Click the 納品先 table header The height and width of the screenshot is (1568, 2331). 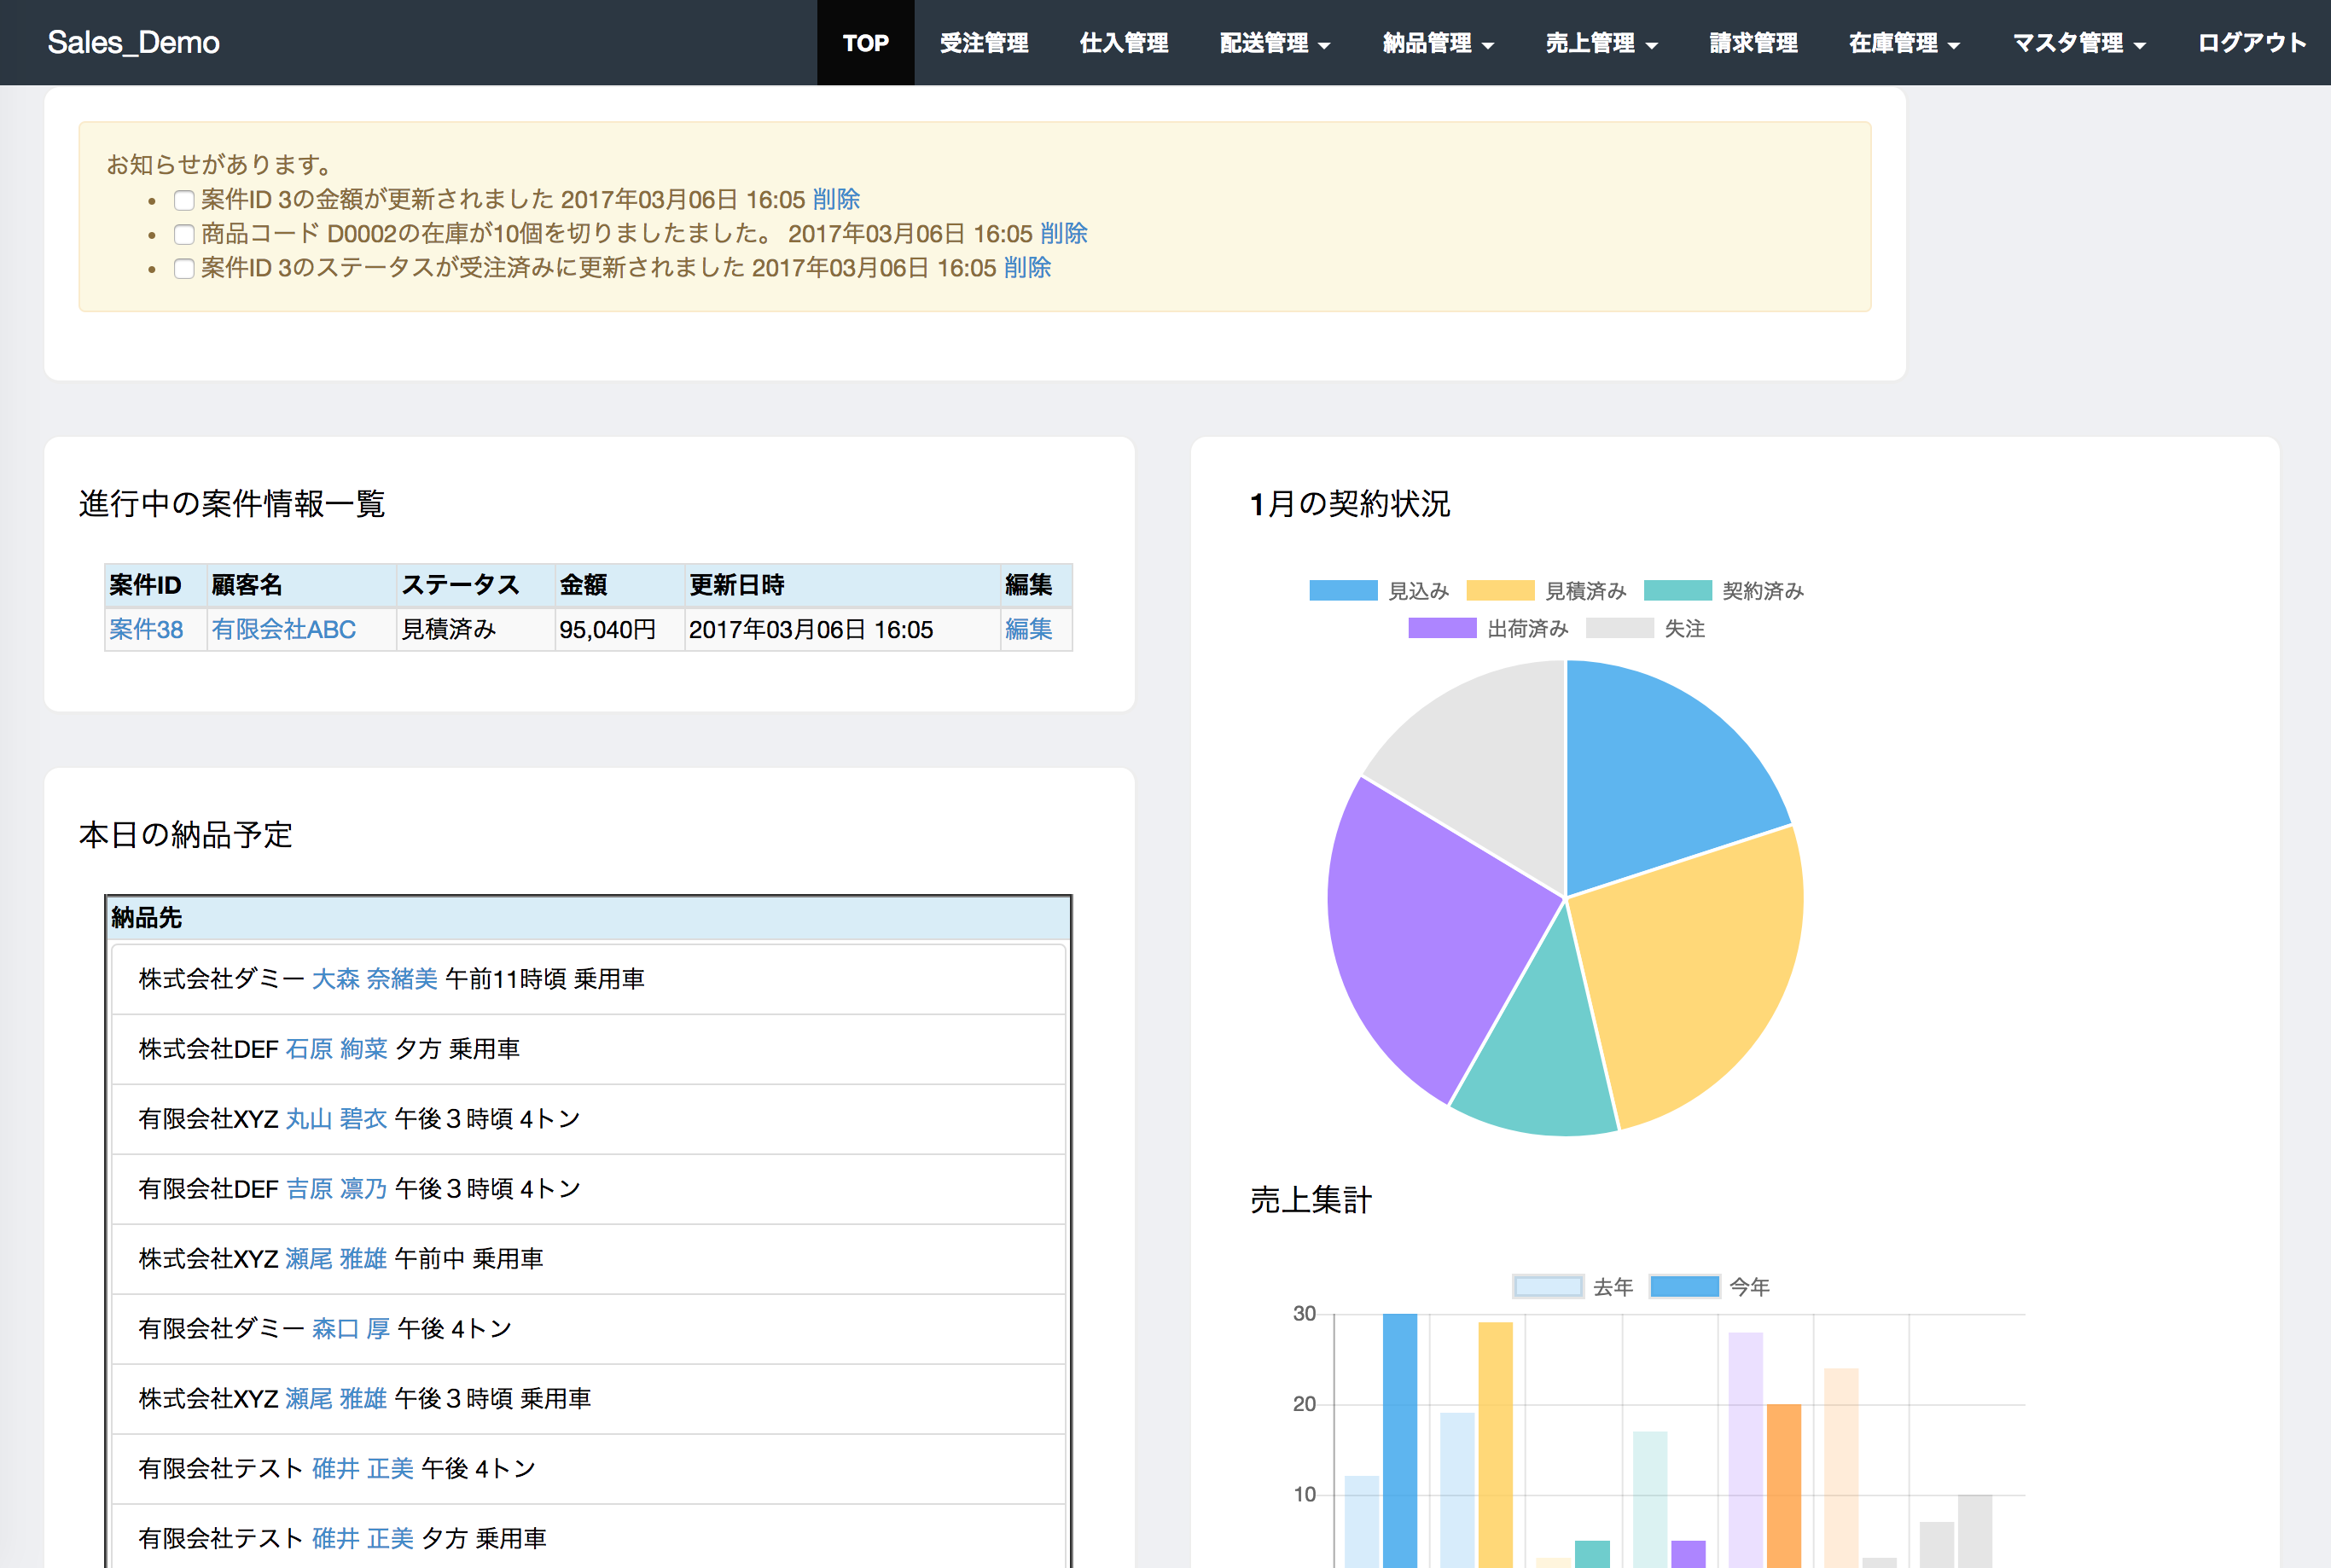coord(588,918)
